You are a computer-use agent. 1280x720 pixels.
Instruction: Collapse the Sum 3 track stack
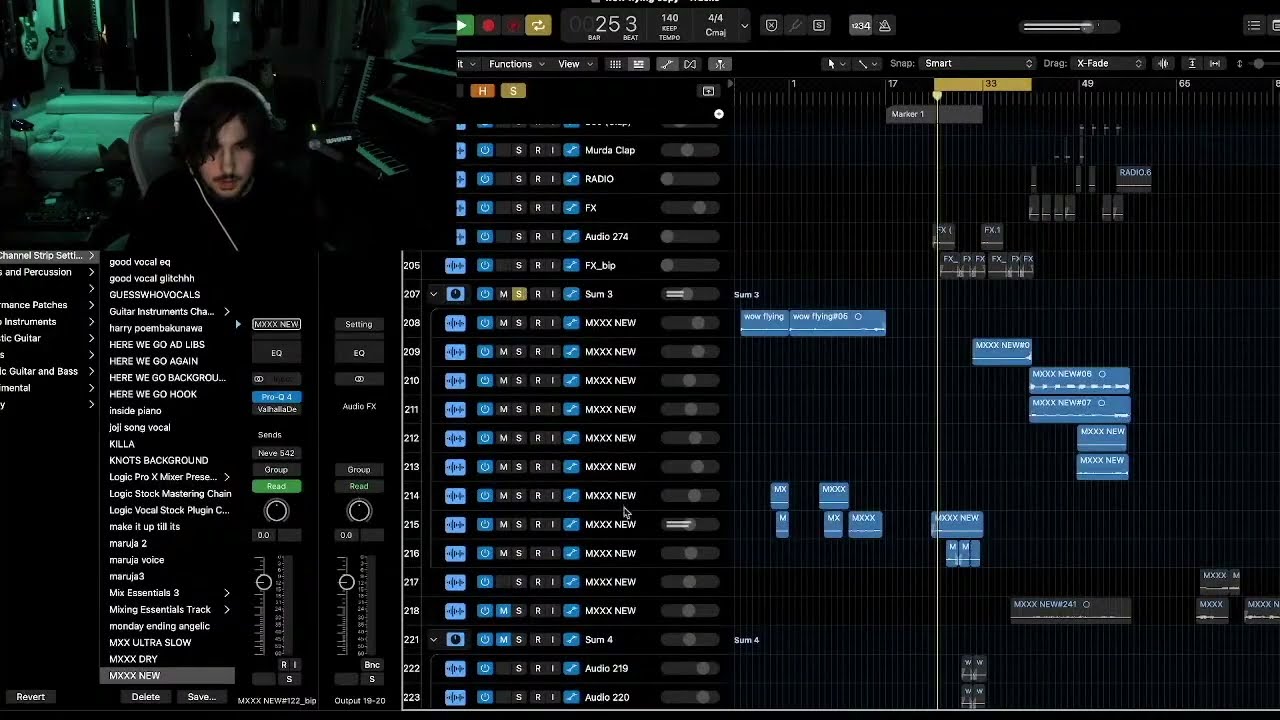click(433, 294)
